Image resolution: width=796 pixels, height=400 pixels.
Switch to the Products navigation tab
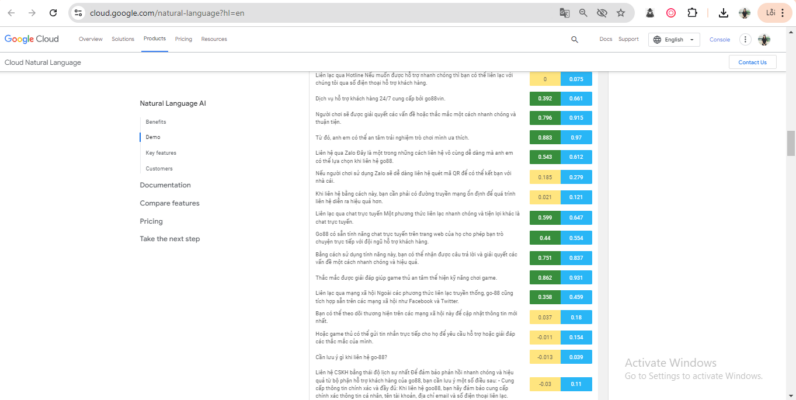(x=154, y=38)
